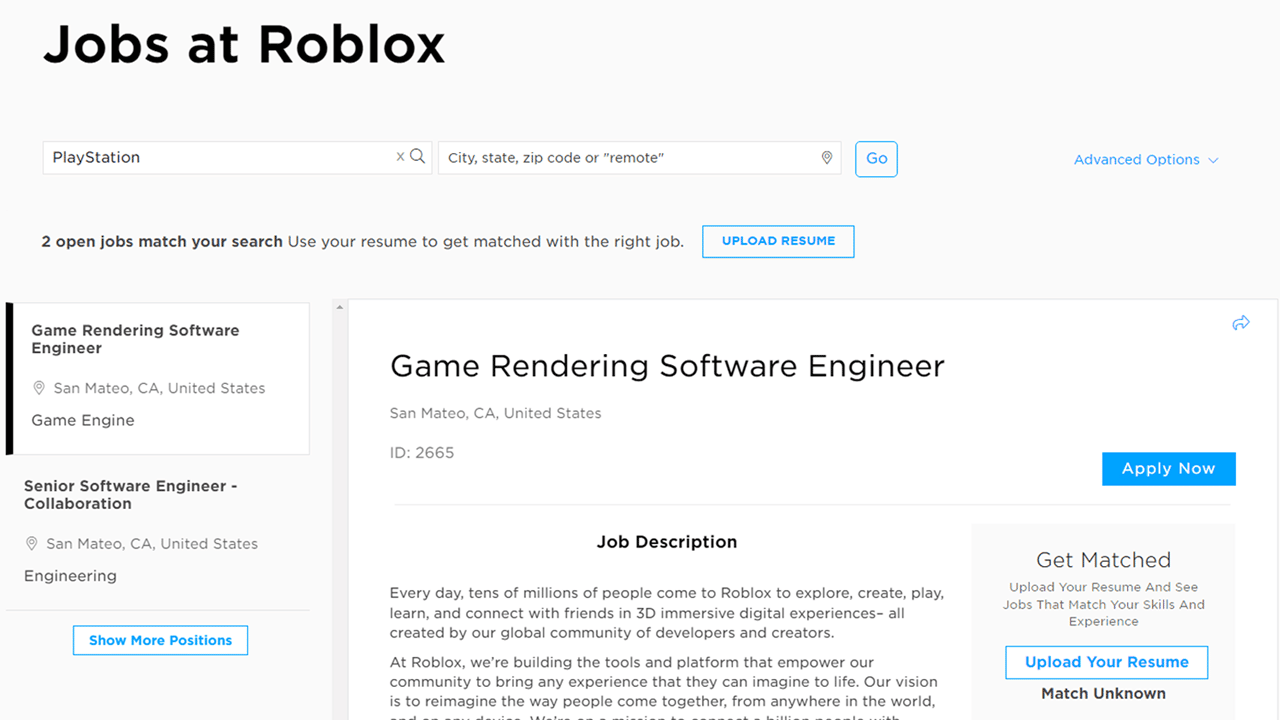The image size is (1280, 720).
Task: Click the pin icon beside Game Rendering job location
Action: (39, 388)
